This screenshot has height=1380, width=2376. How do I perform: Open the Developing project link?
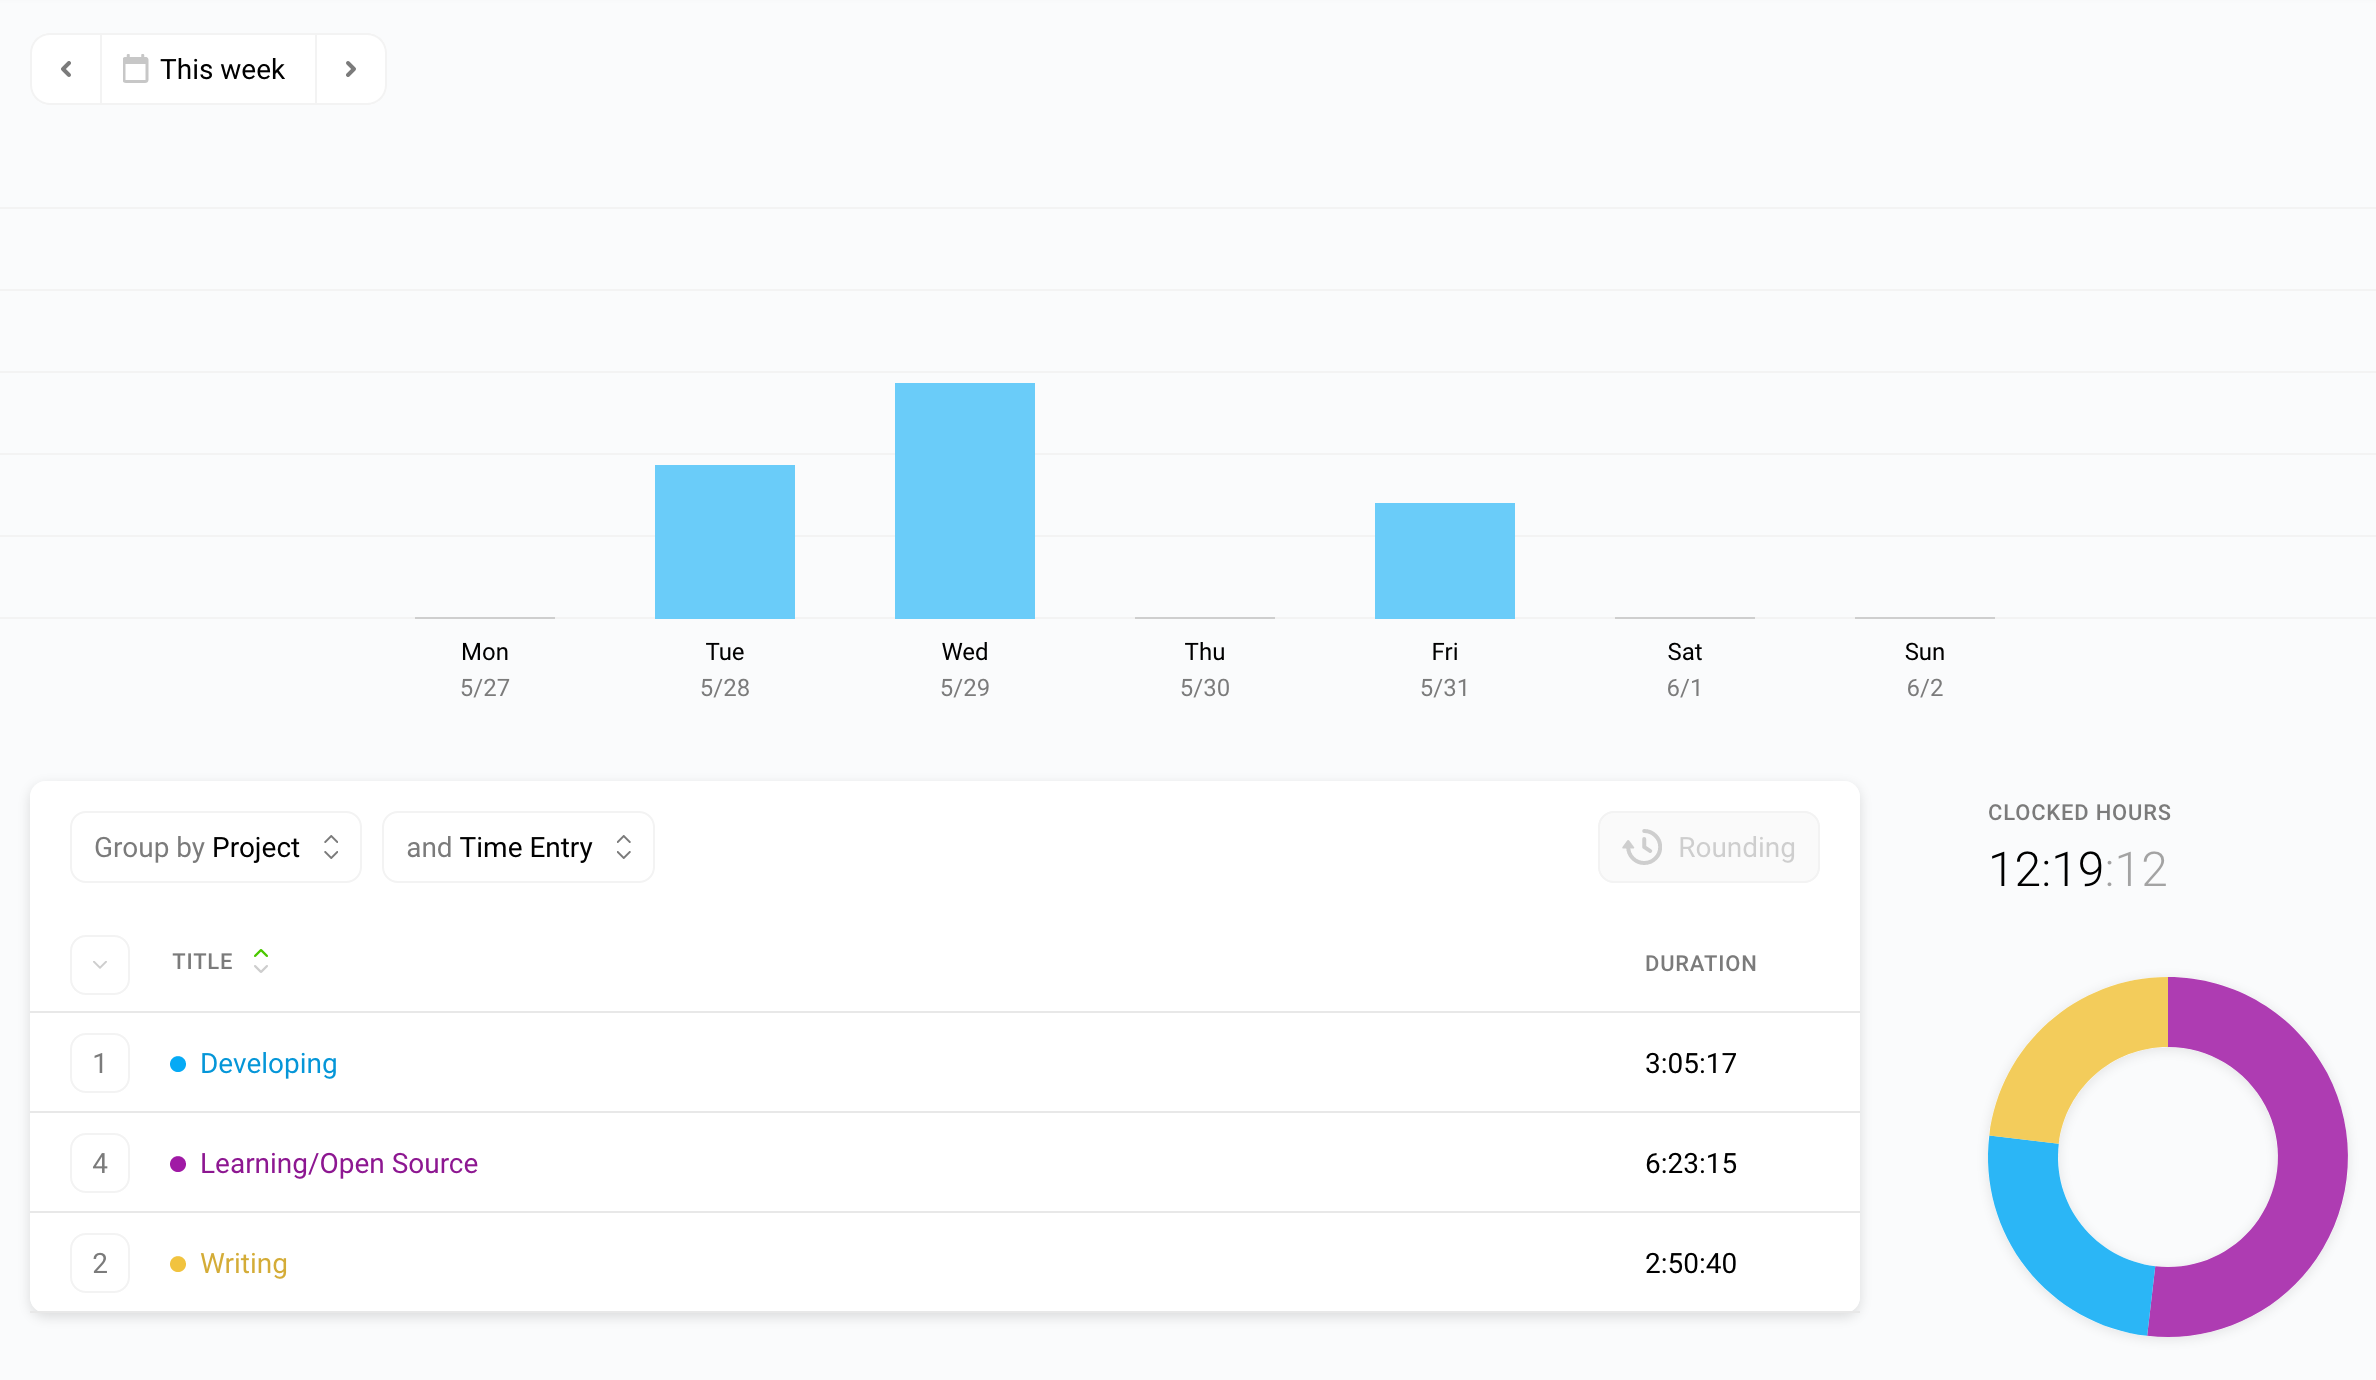(268, 1063)
